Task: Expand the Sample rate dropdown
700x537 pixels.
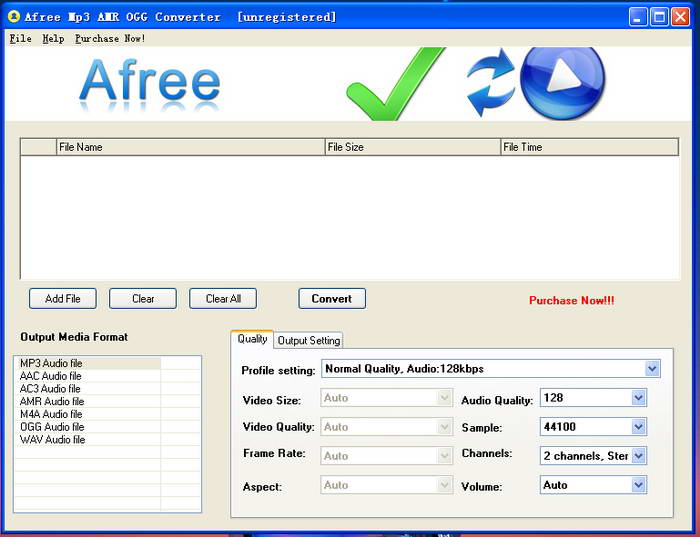Action: click(638, 427)
